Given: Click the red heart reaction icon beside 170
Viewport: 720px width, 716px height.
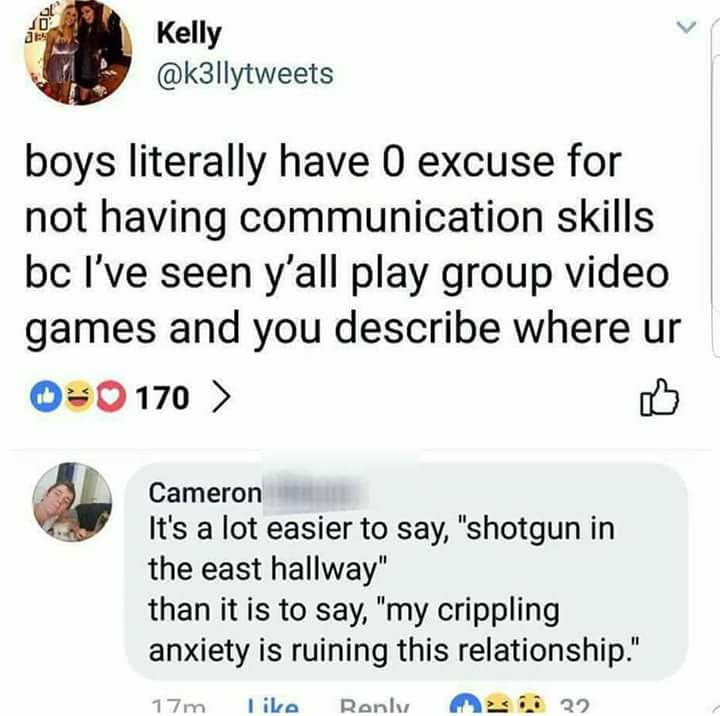Looking at the screenshot, I should coord(110,397).
